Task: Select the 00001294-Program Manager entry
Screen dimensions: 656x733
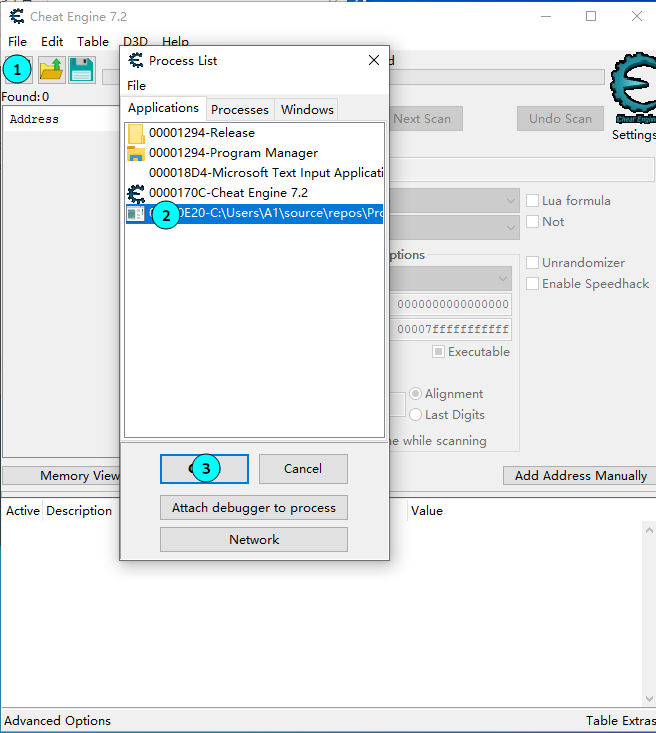Action: click(x=254, y=153)
